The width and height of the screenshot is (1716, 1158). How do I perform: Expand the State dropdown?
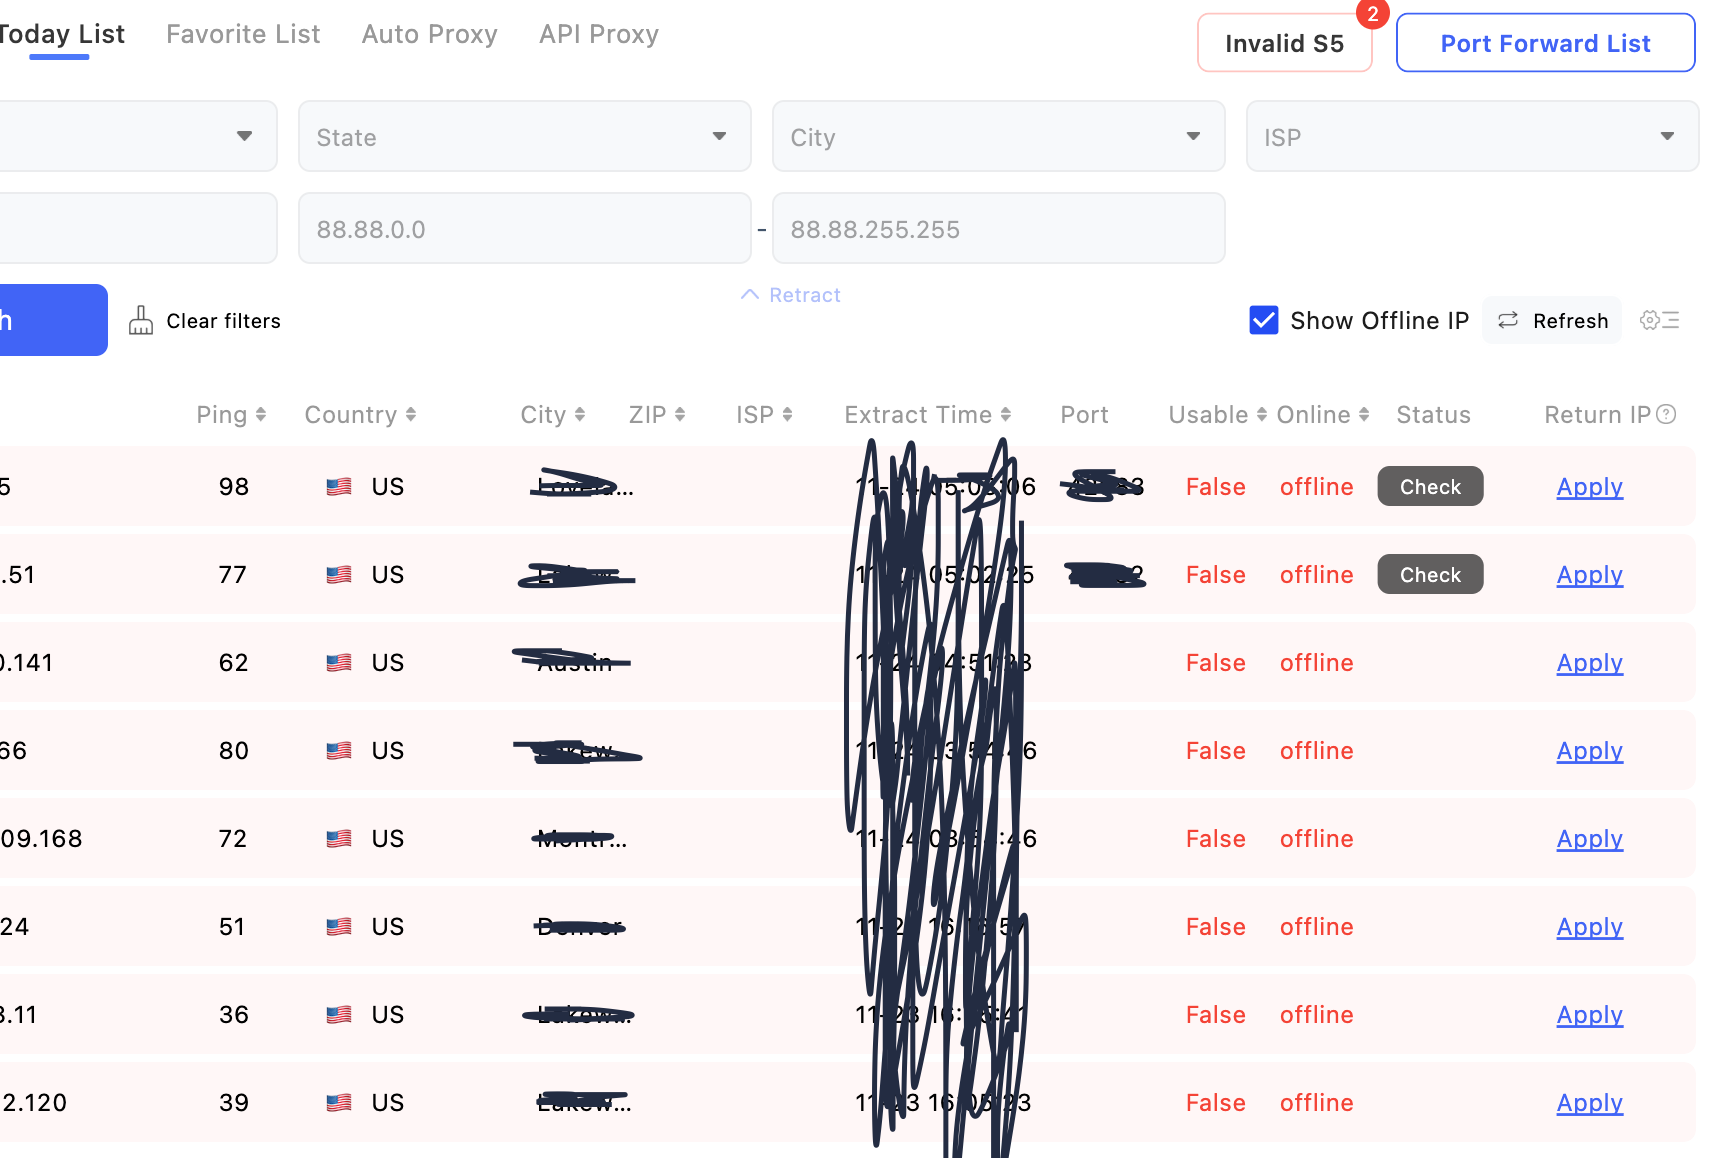pos(524,137)
